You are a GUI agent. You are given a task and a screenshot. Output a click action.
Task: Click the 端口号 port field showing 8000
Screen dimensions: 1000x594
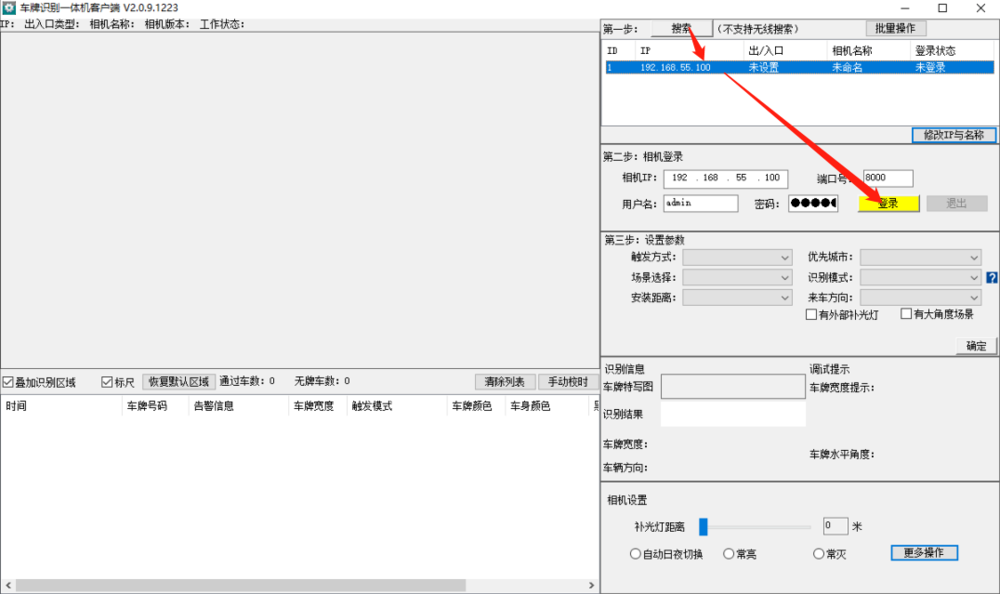click(888, 178)
